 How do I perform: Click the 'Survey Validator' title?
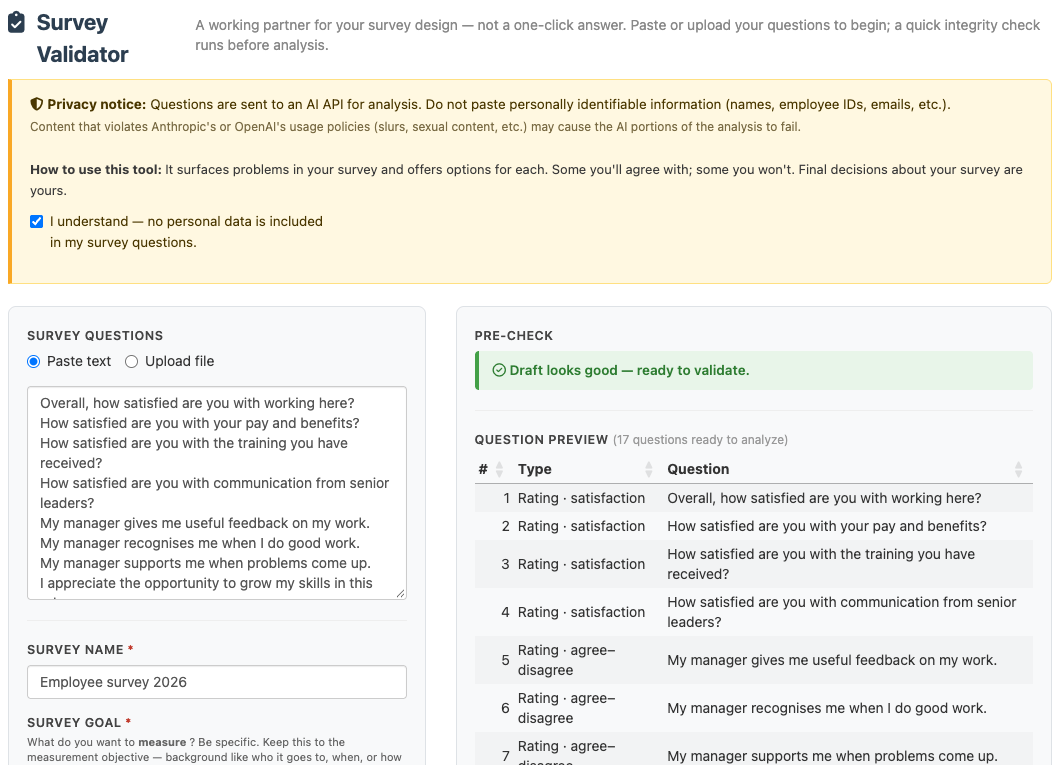click(x=82, y=39)
